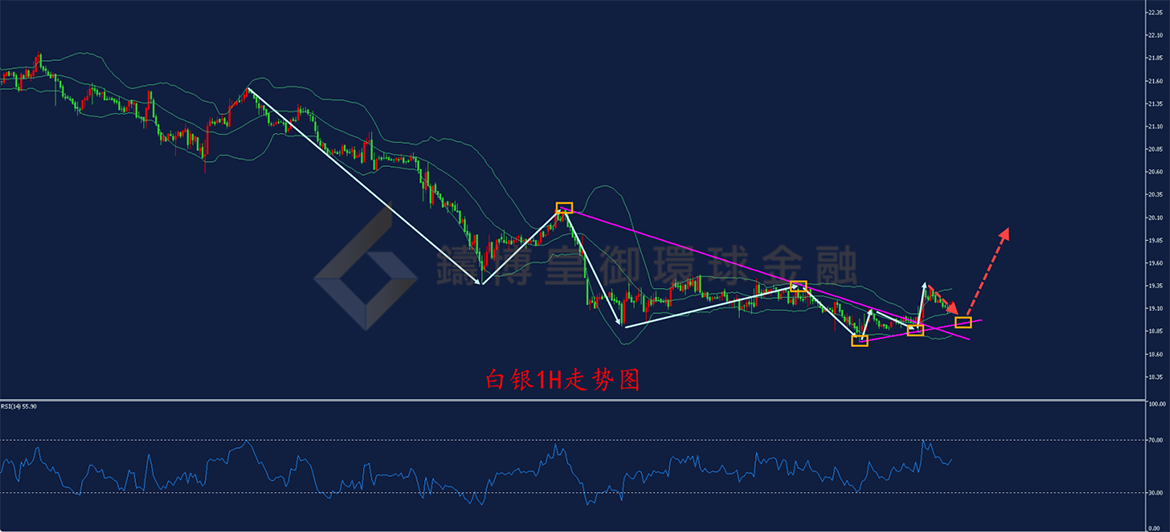Click the 19.10 price axis label

(1156, 308)
